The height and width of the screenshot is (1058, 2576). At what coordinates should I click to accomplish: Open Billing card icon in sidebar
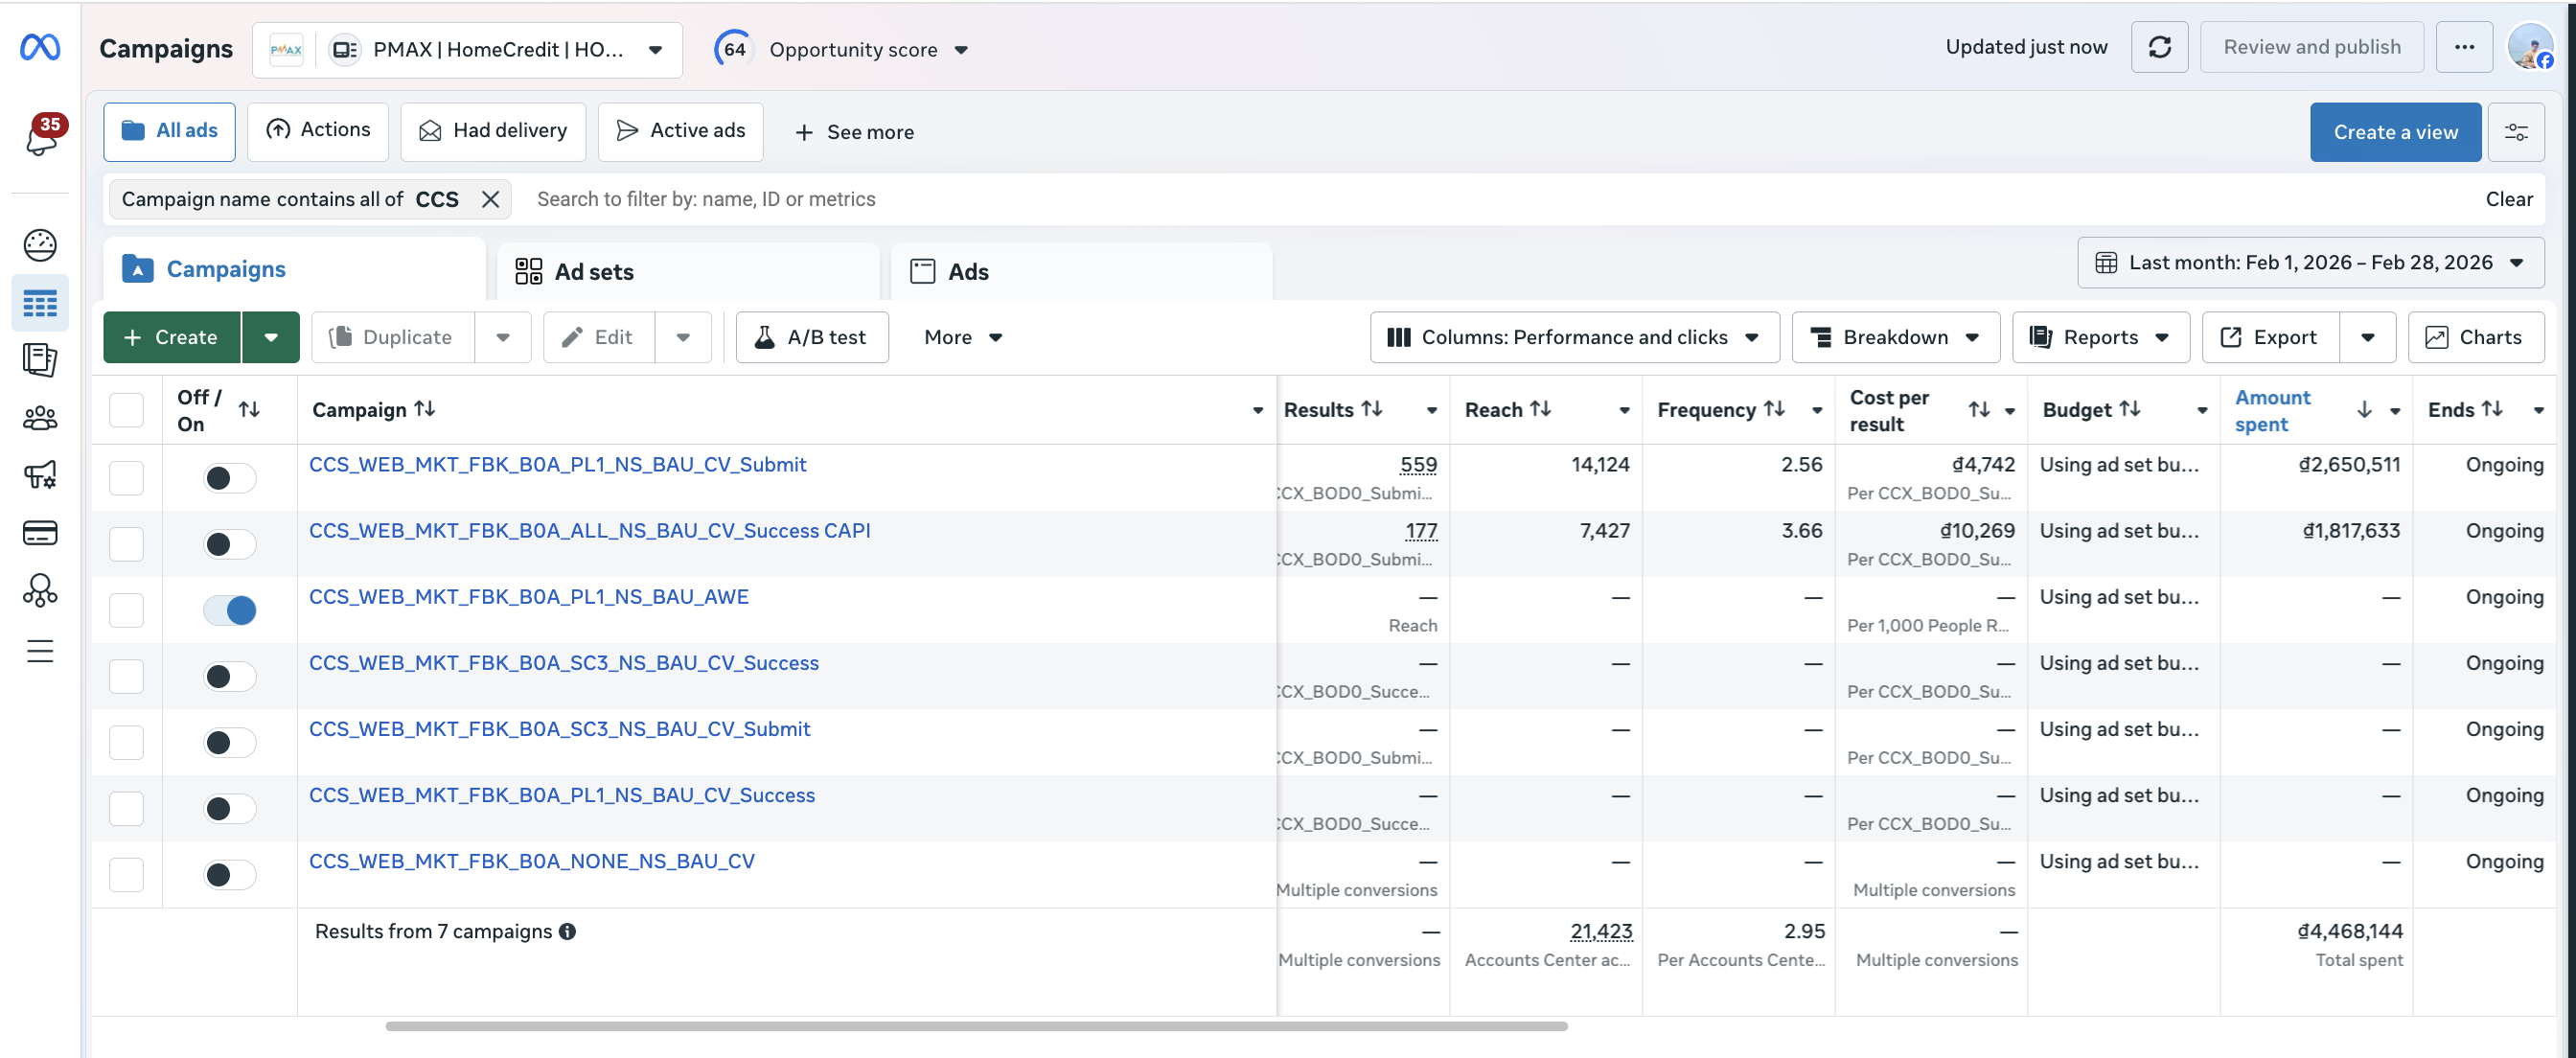(x=40, y=533)
